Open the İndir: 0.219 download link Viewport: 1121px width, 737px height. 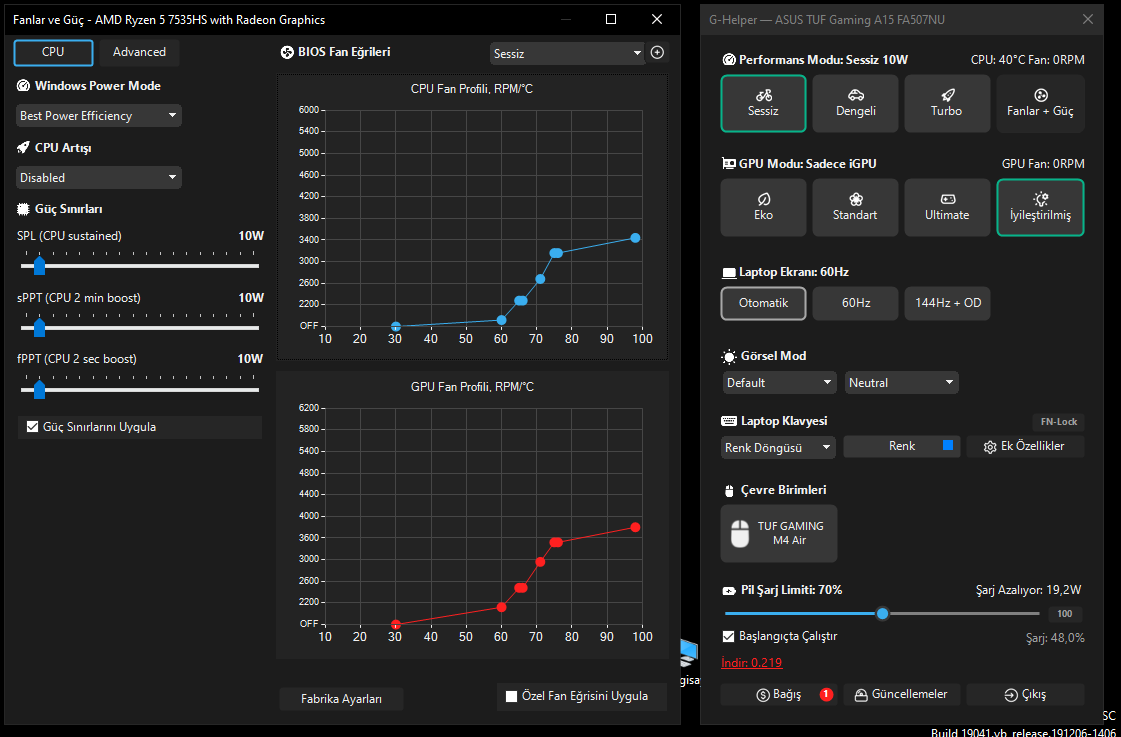pyautogui.click(x=751, y=663)
